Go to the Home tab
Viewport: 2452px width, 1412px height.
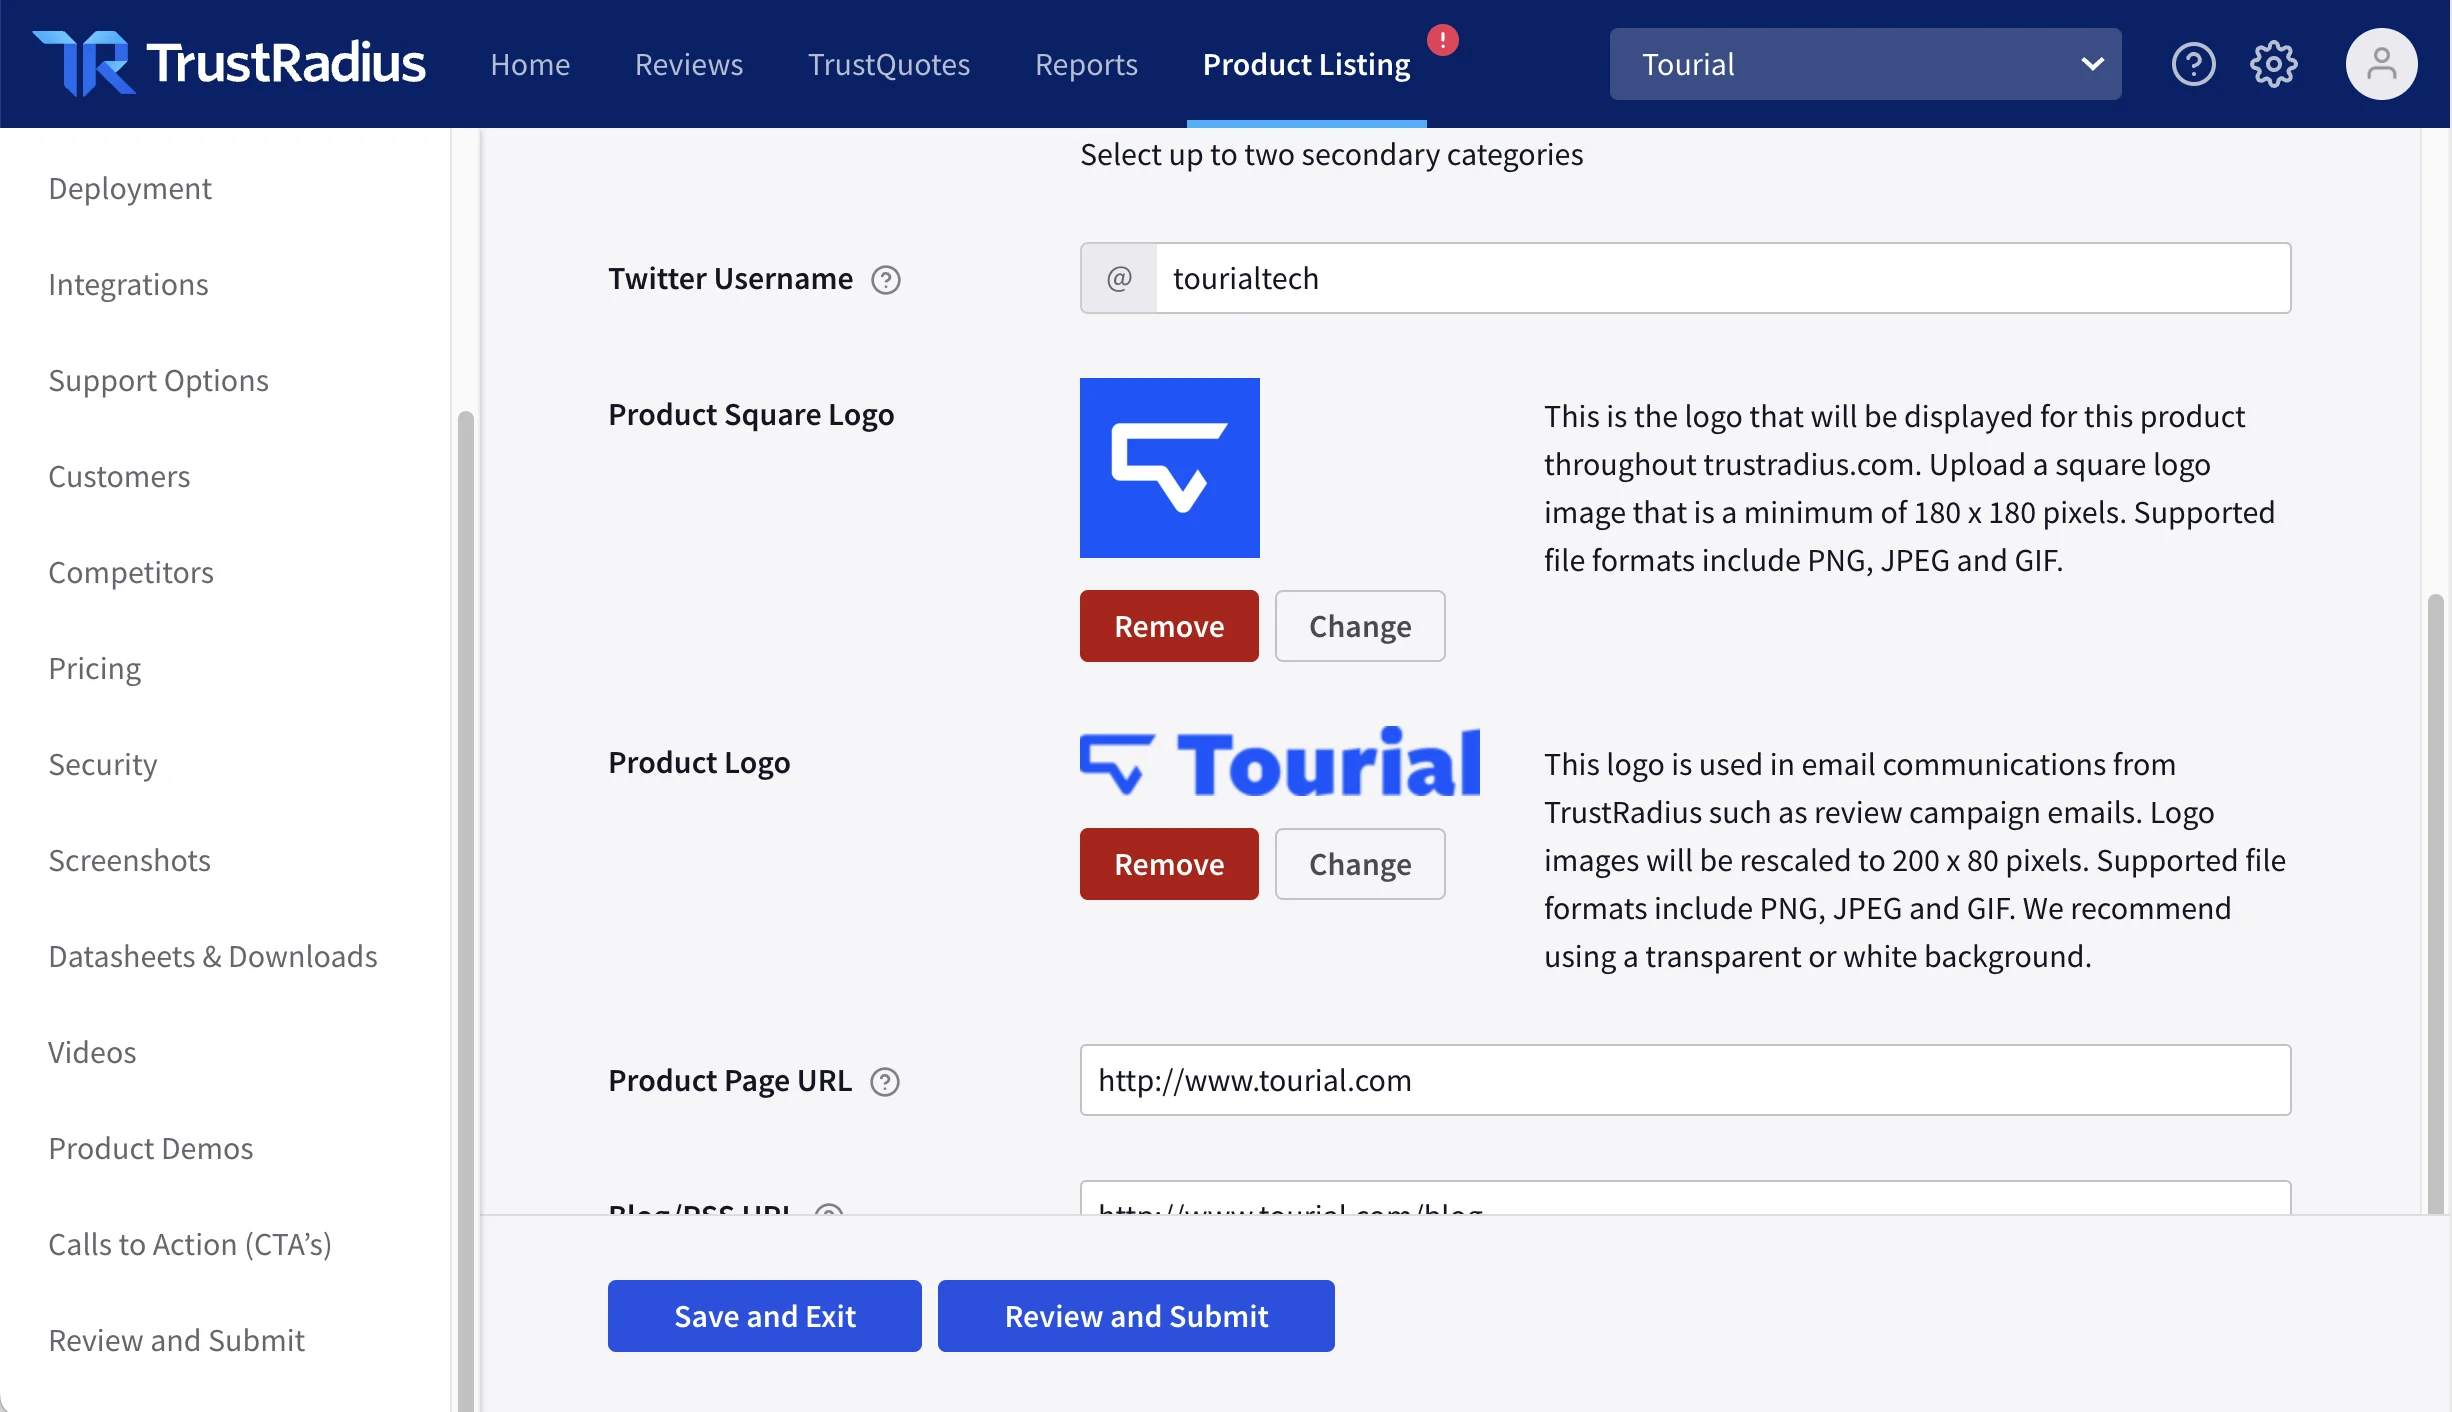[x=530, y=64]
